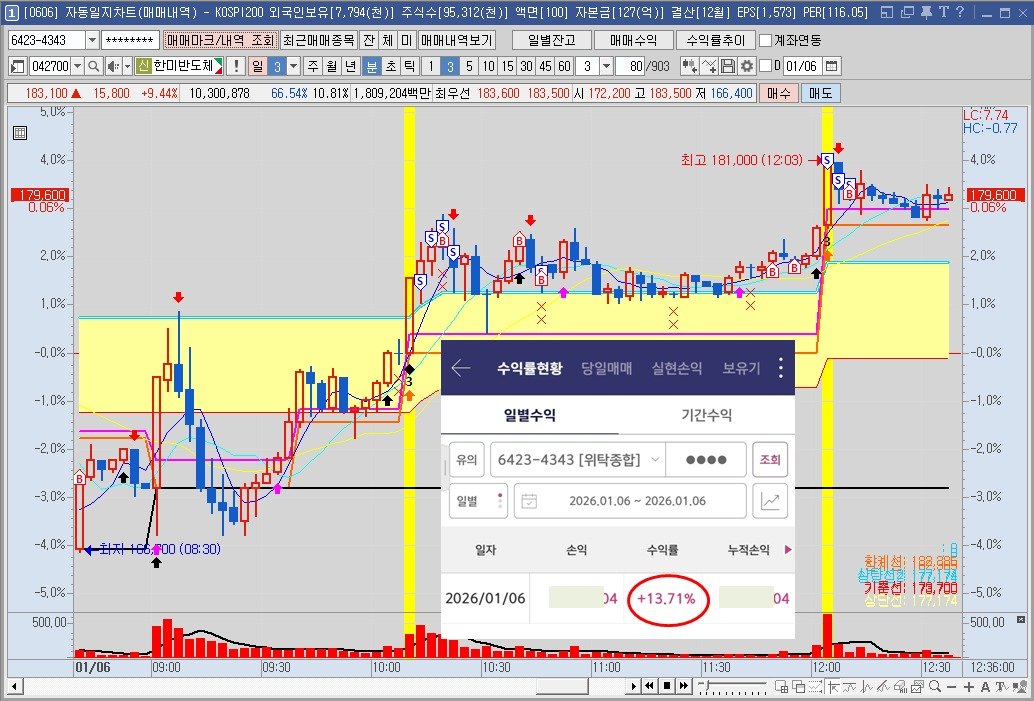Viewport: 1034px width, 701px height.
Task: Click the stock search magnifier icon
Action: [x=93, y=66]
